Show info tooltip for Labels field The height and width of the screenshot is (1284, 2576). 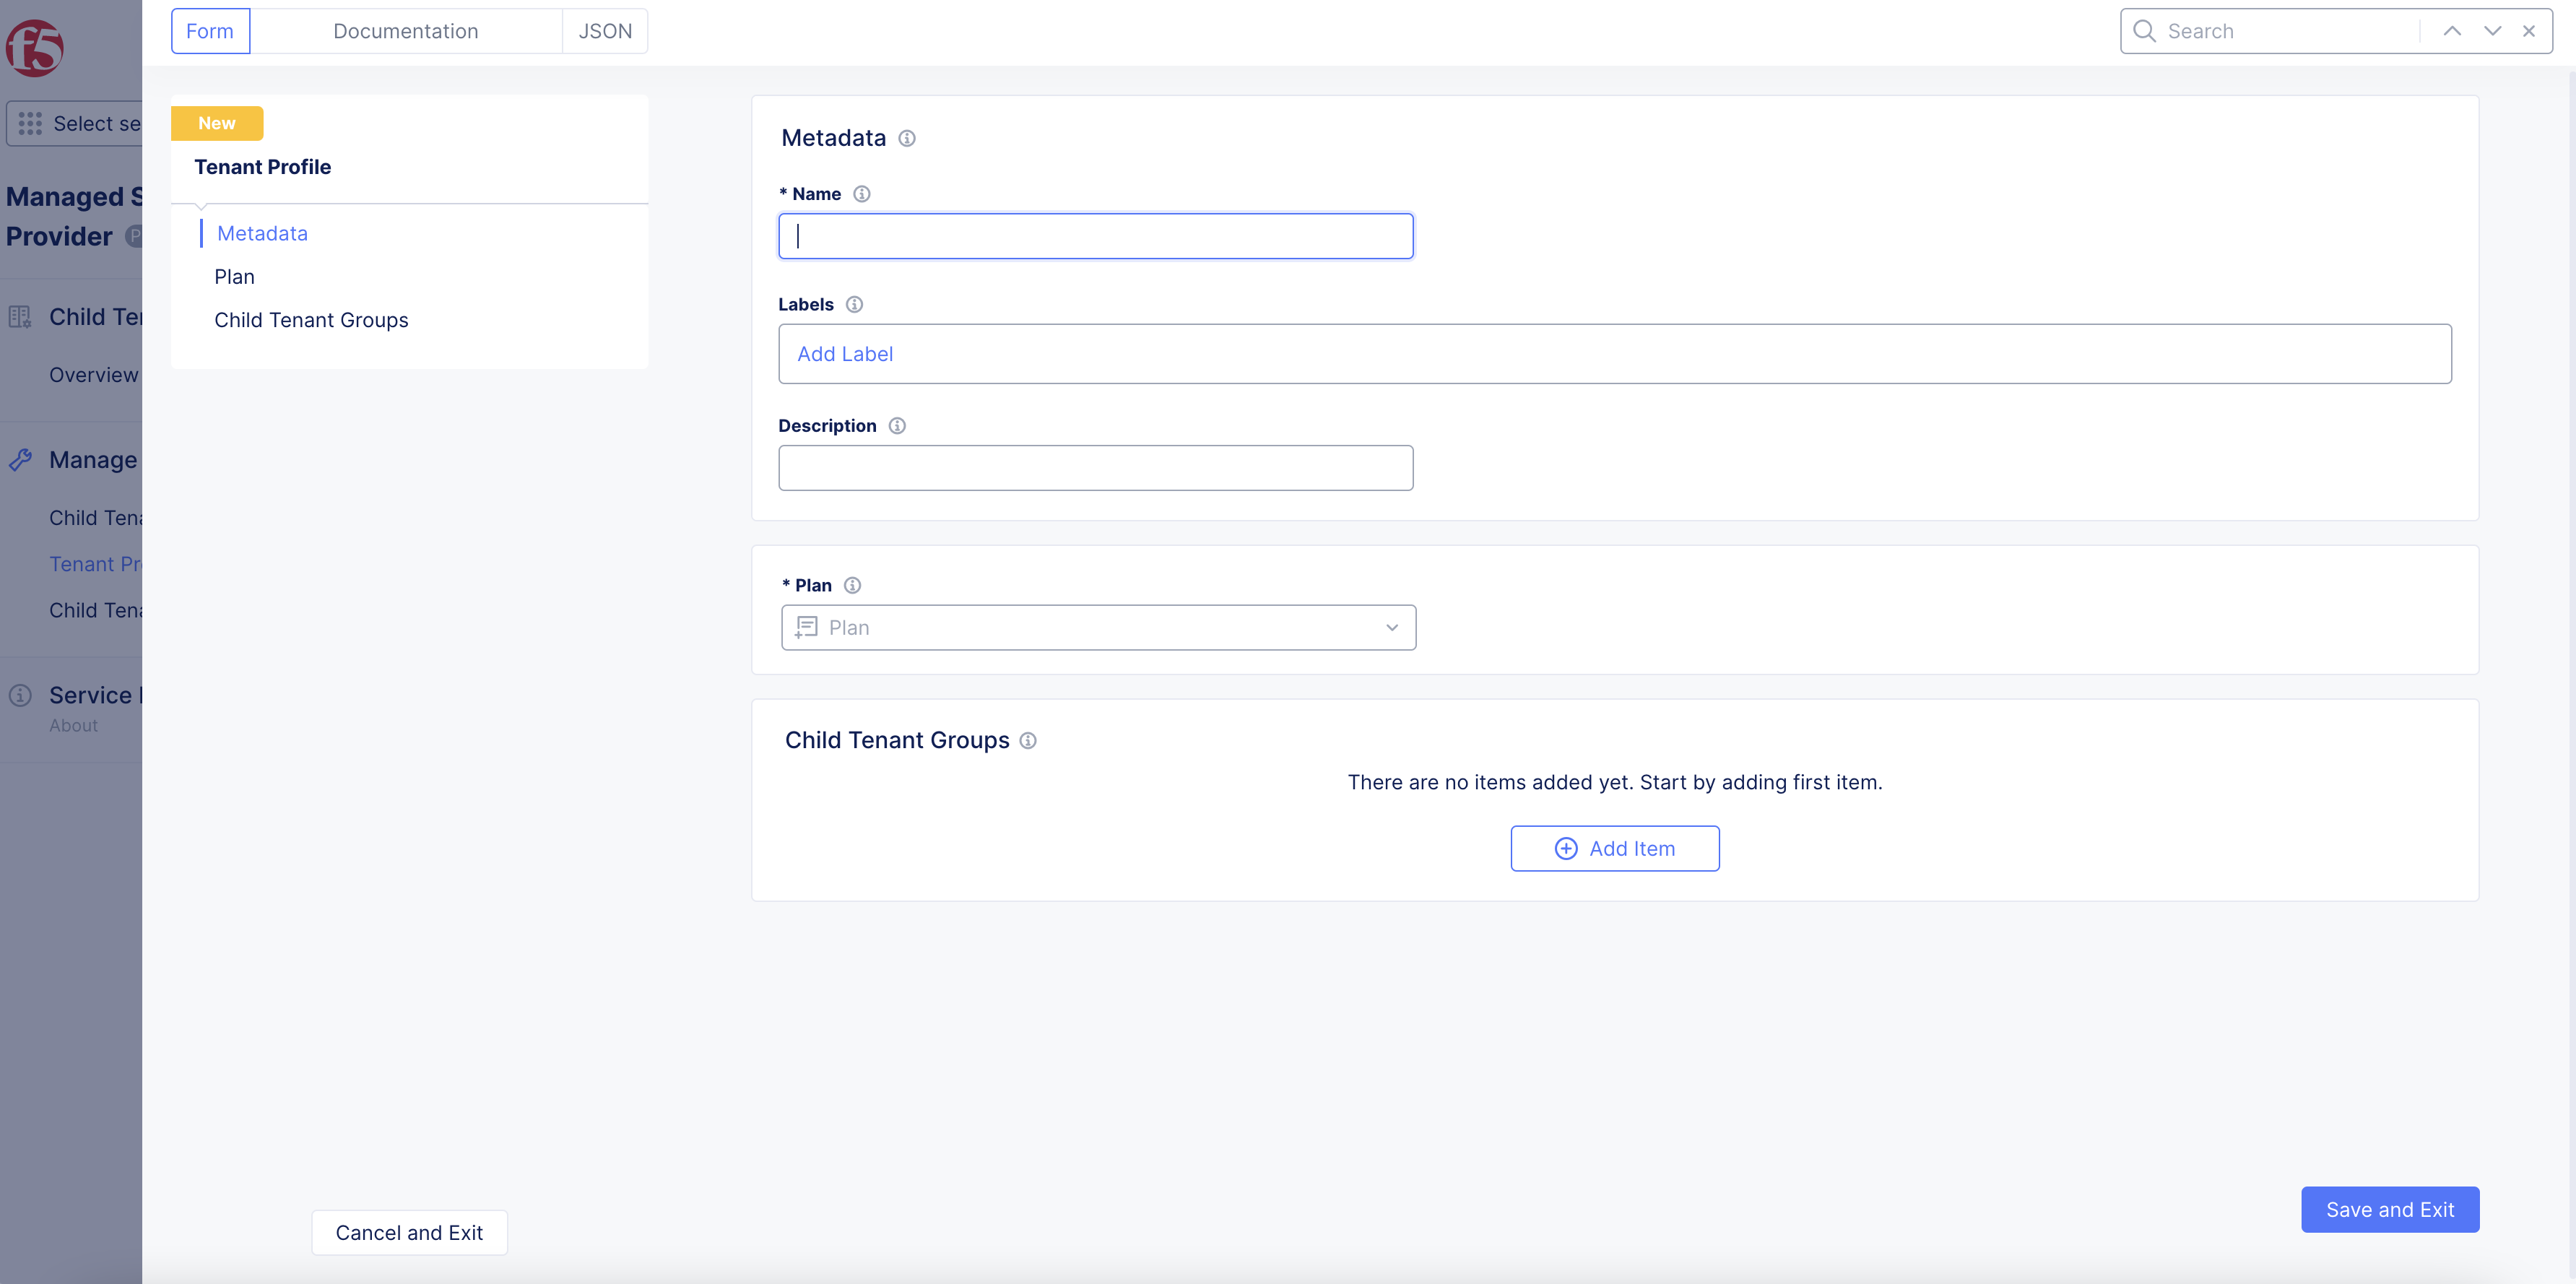click(854, 304)
